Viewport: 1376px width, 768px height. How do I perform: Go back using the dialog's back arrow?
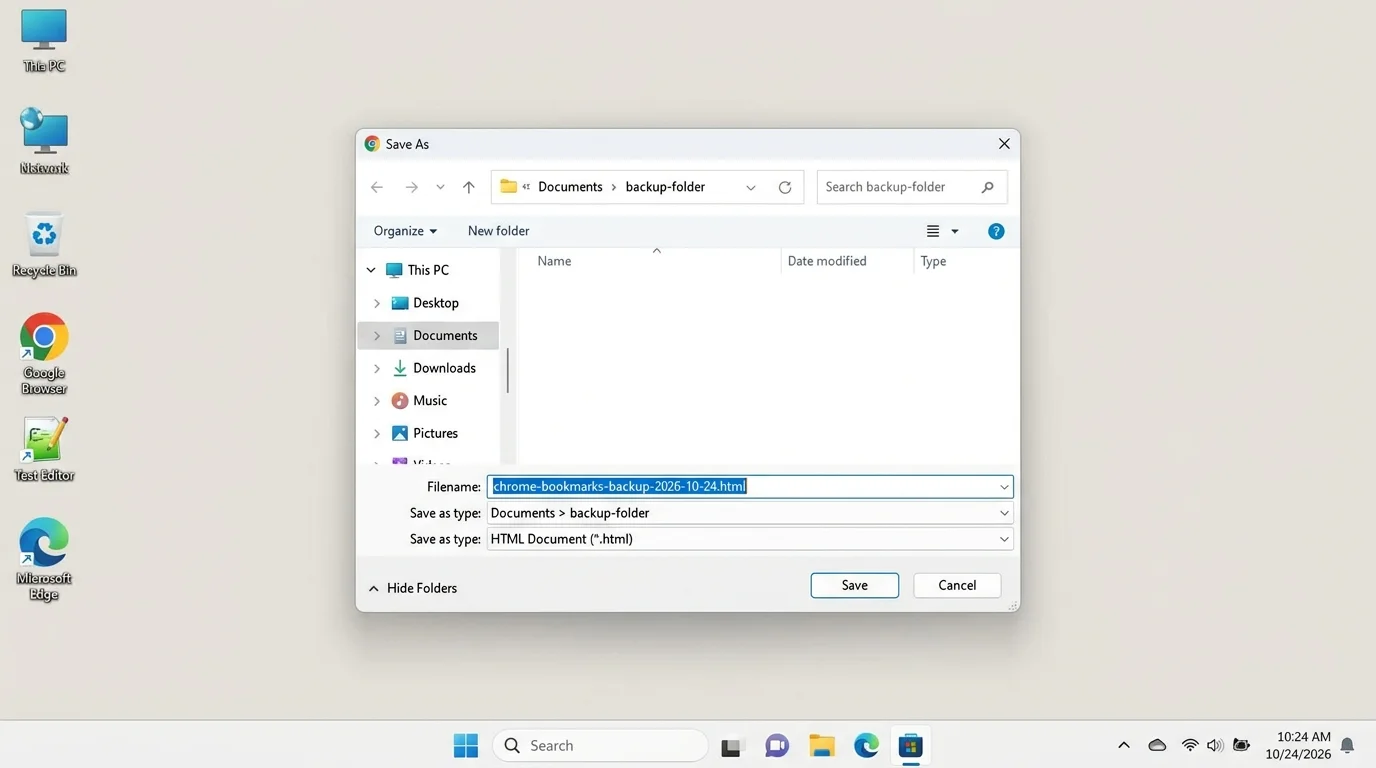coord(377,187)
